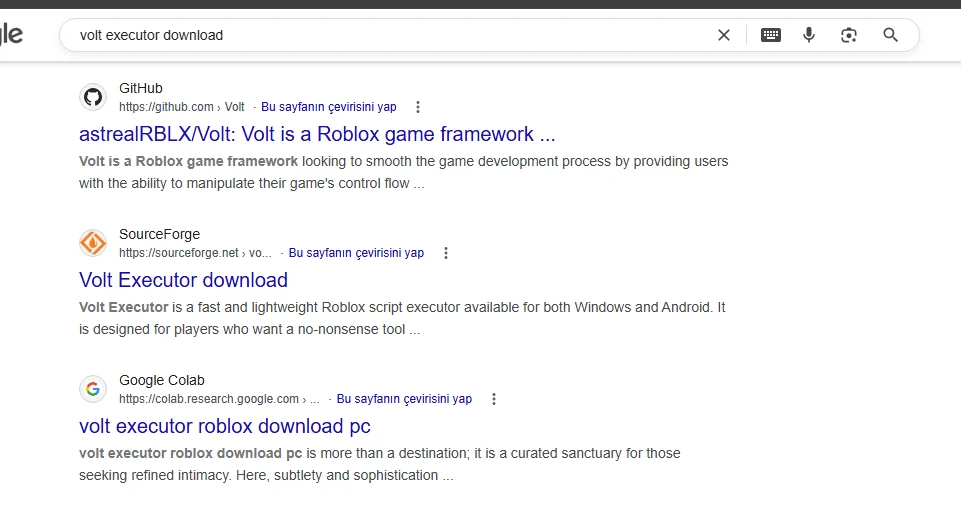Open the three-dot menu for the Google Colab result
The image size is (961, 508).
(494, 399)
